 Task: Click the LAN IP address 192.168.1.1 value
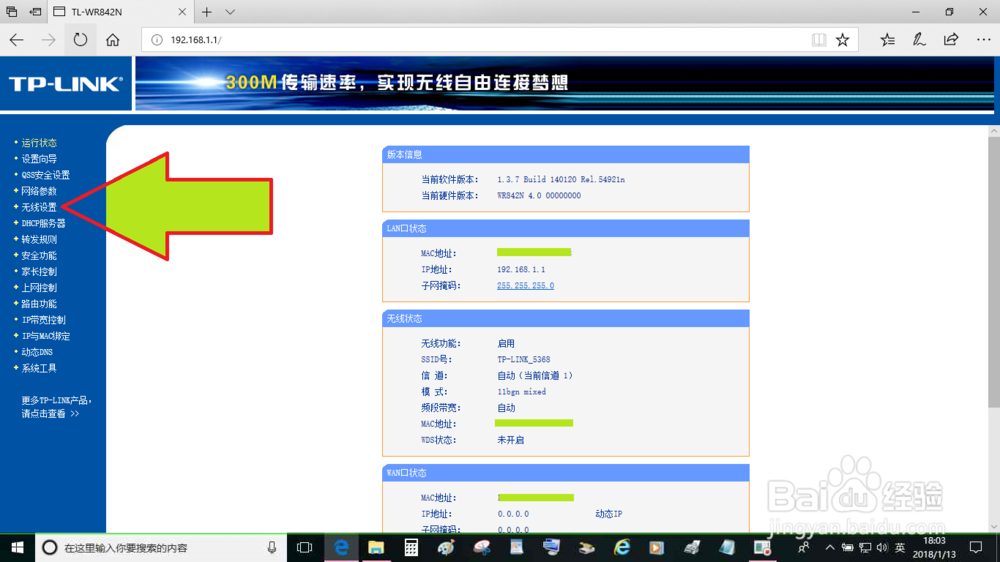coord(521,270)
